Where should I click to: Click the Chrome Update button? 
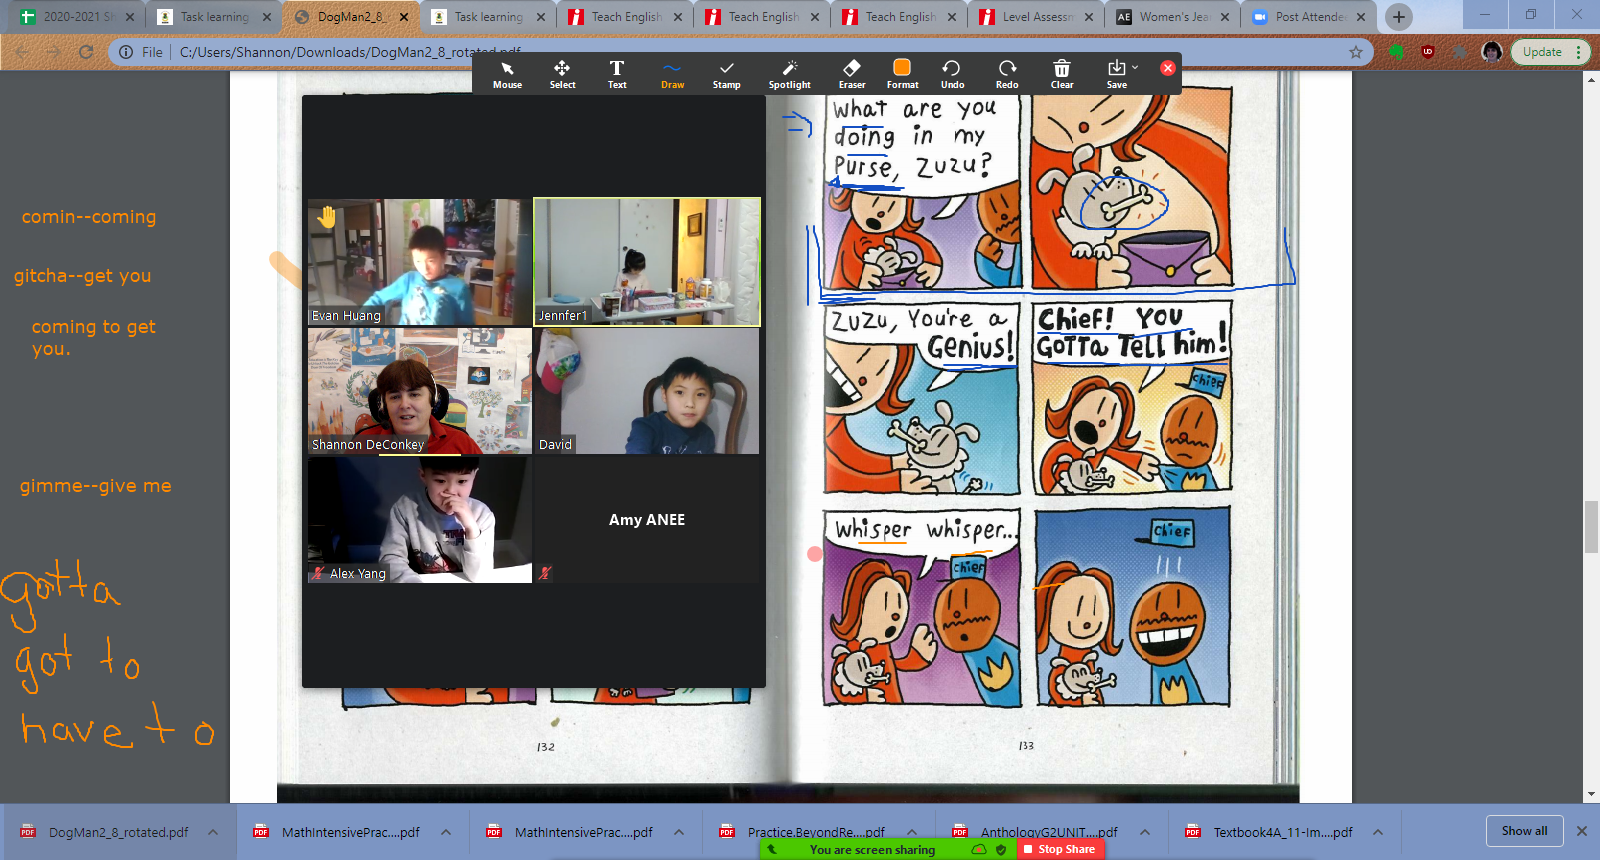(x=1542, y=52)
